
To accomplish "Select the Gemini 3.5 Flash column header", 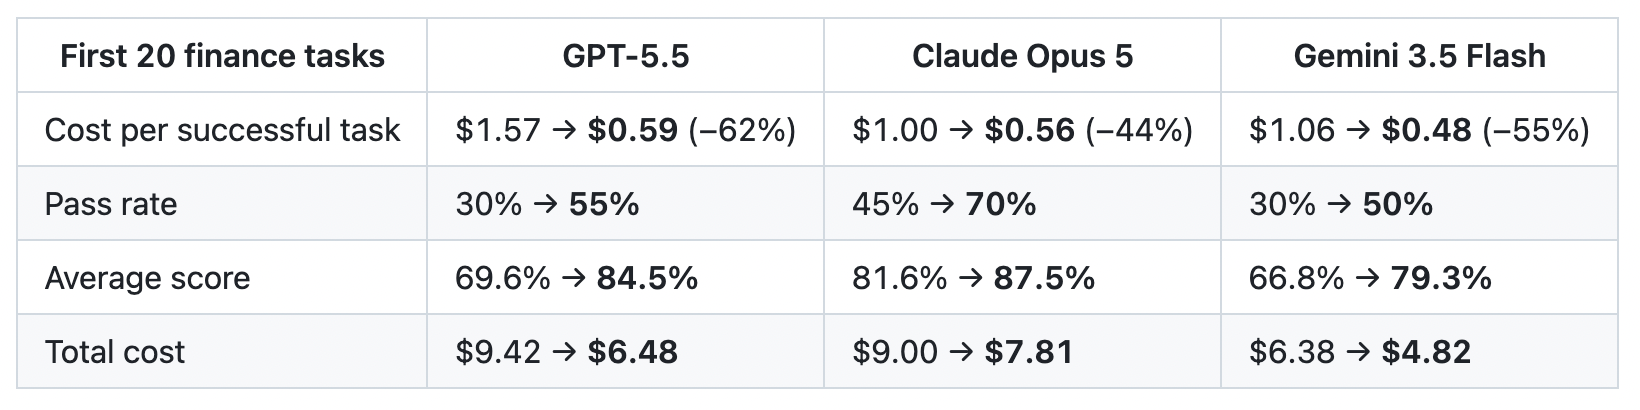I will click(x=1419, y=56).
